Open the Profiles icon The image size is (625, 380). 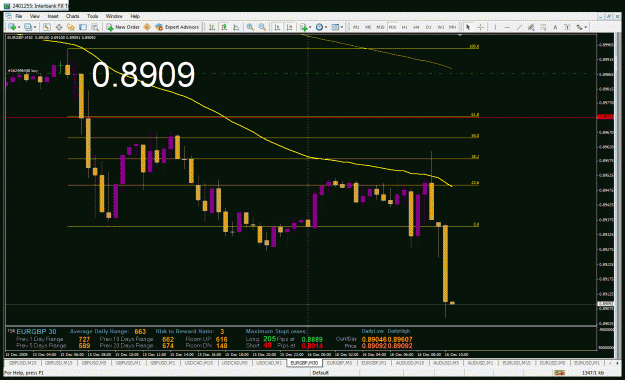[28, 27]
